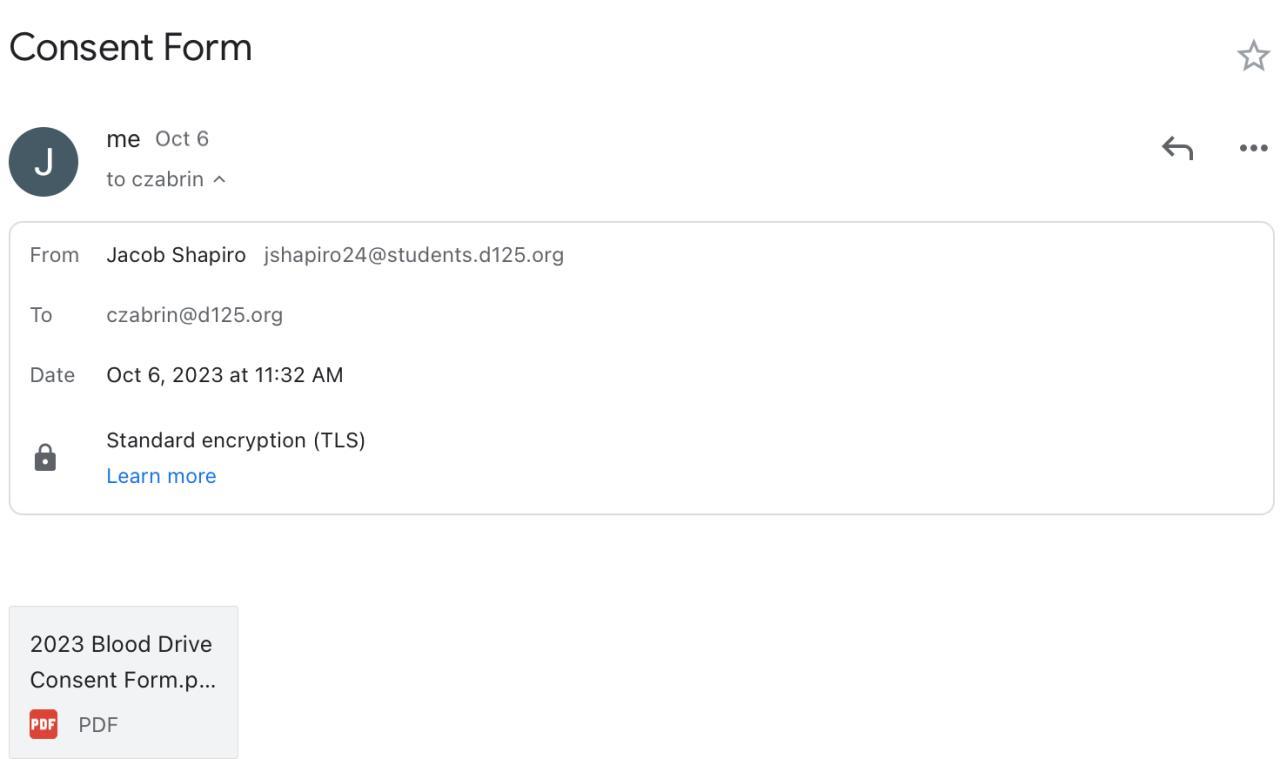The image size is (1280, 772).
Task: Click the red PDF file icon
Action: (x=43, y=724)
